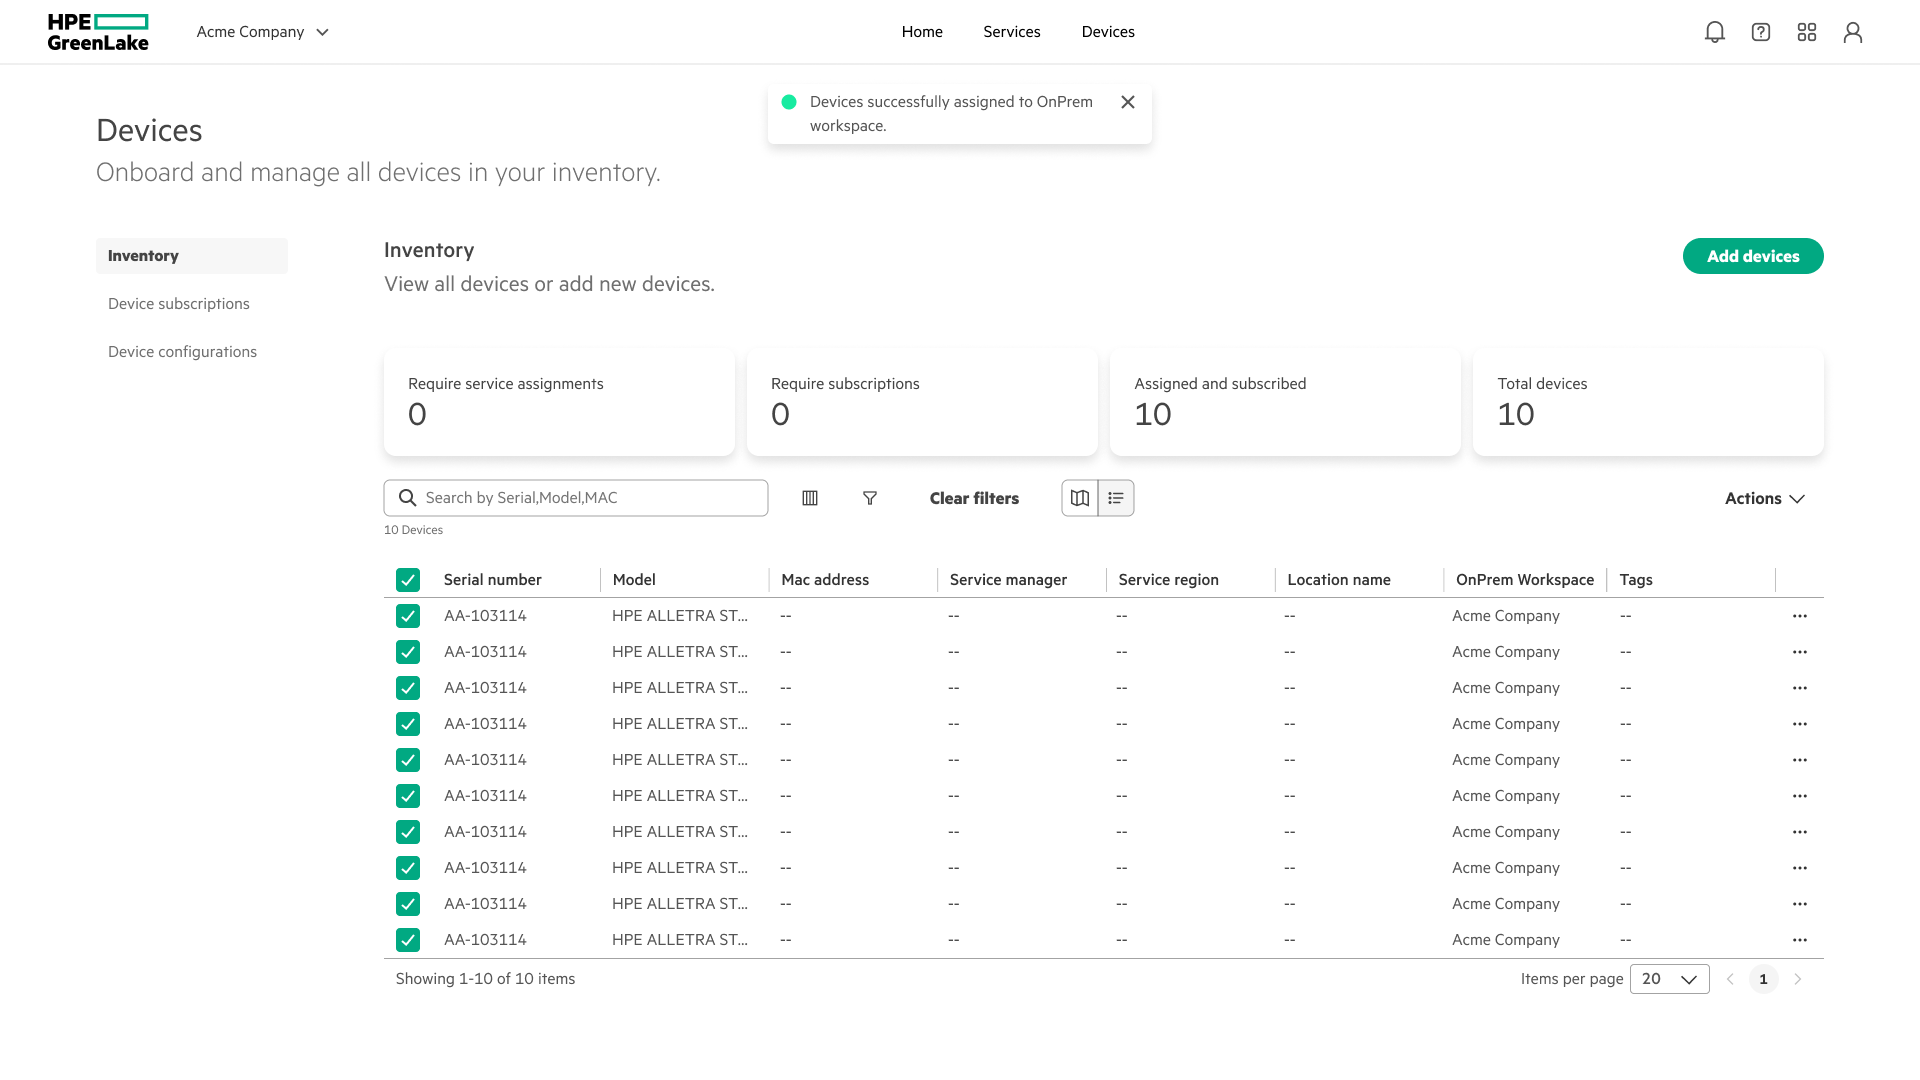1920x1080 pixels.
Task: Click the Clear filters button
Action: pyautogui.click(x=974, y=498)
